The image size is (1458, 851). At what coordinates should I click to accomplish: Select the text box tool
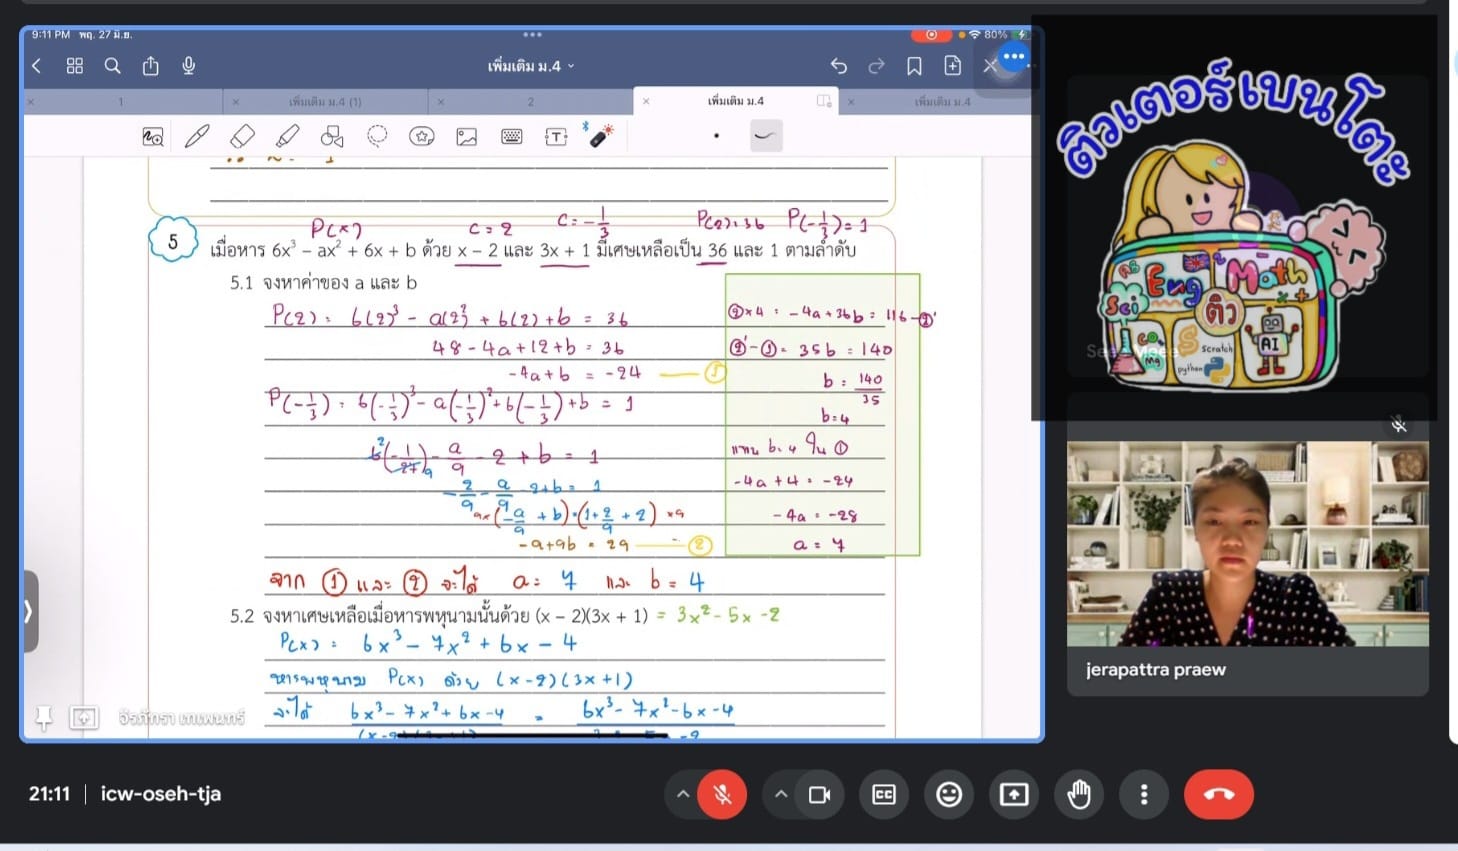pos(556,136)
